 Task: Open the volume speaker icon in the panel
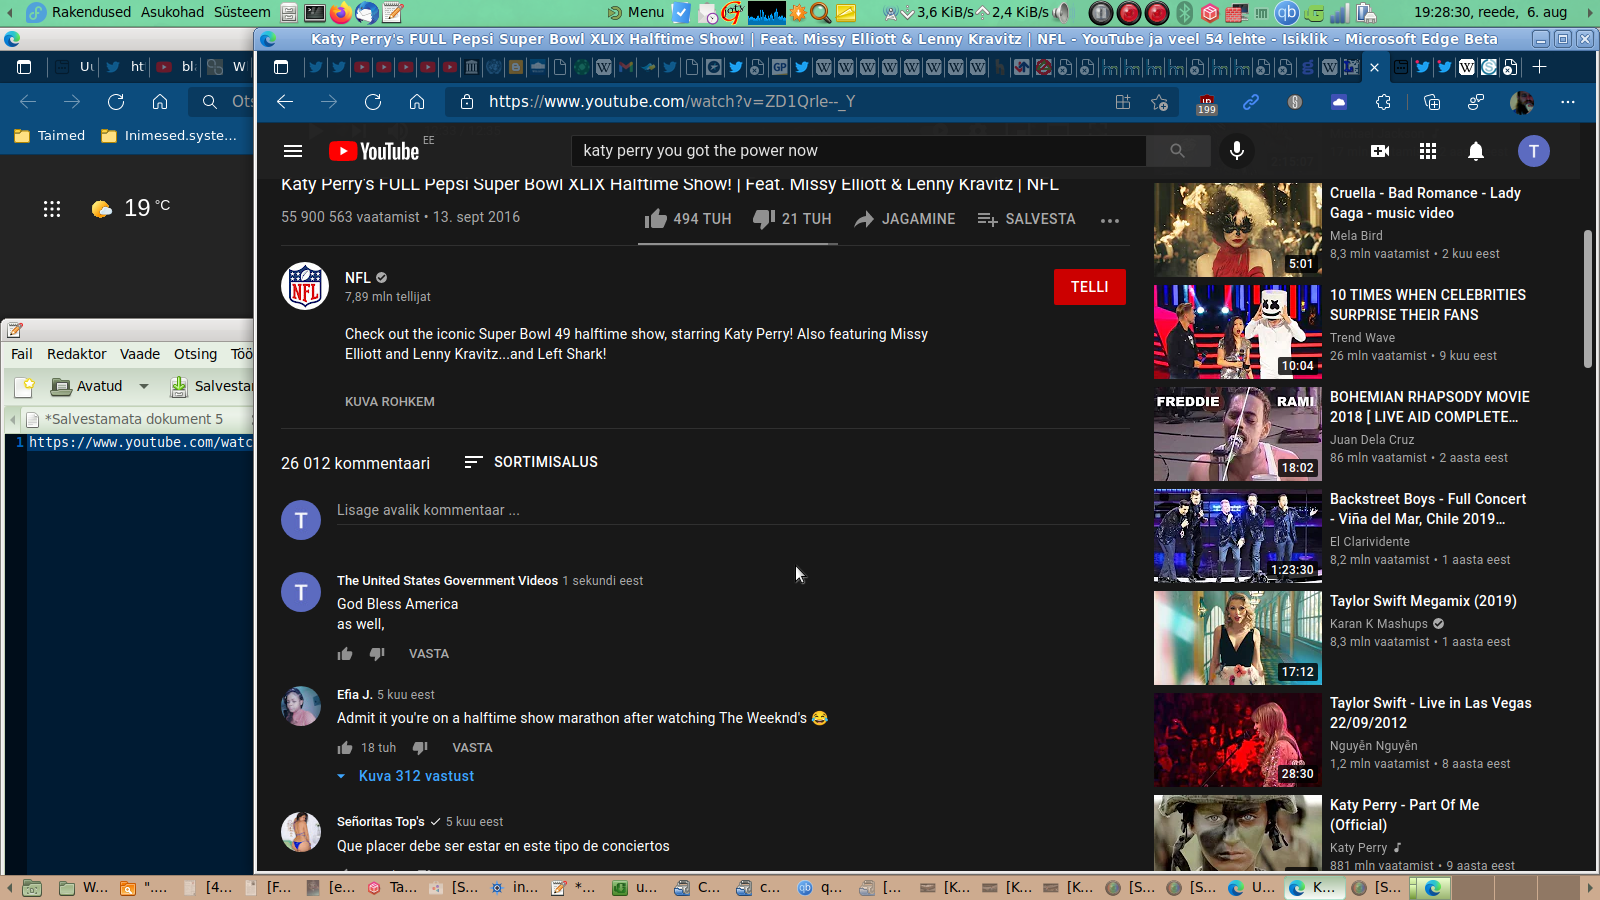point(1062,13)
